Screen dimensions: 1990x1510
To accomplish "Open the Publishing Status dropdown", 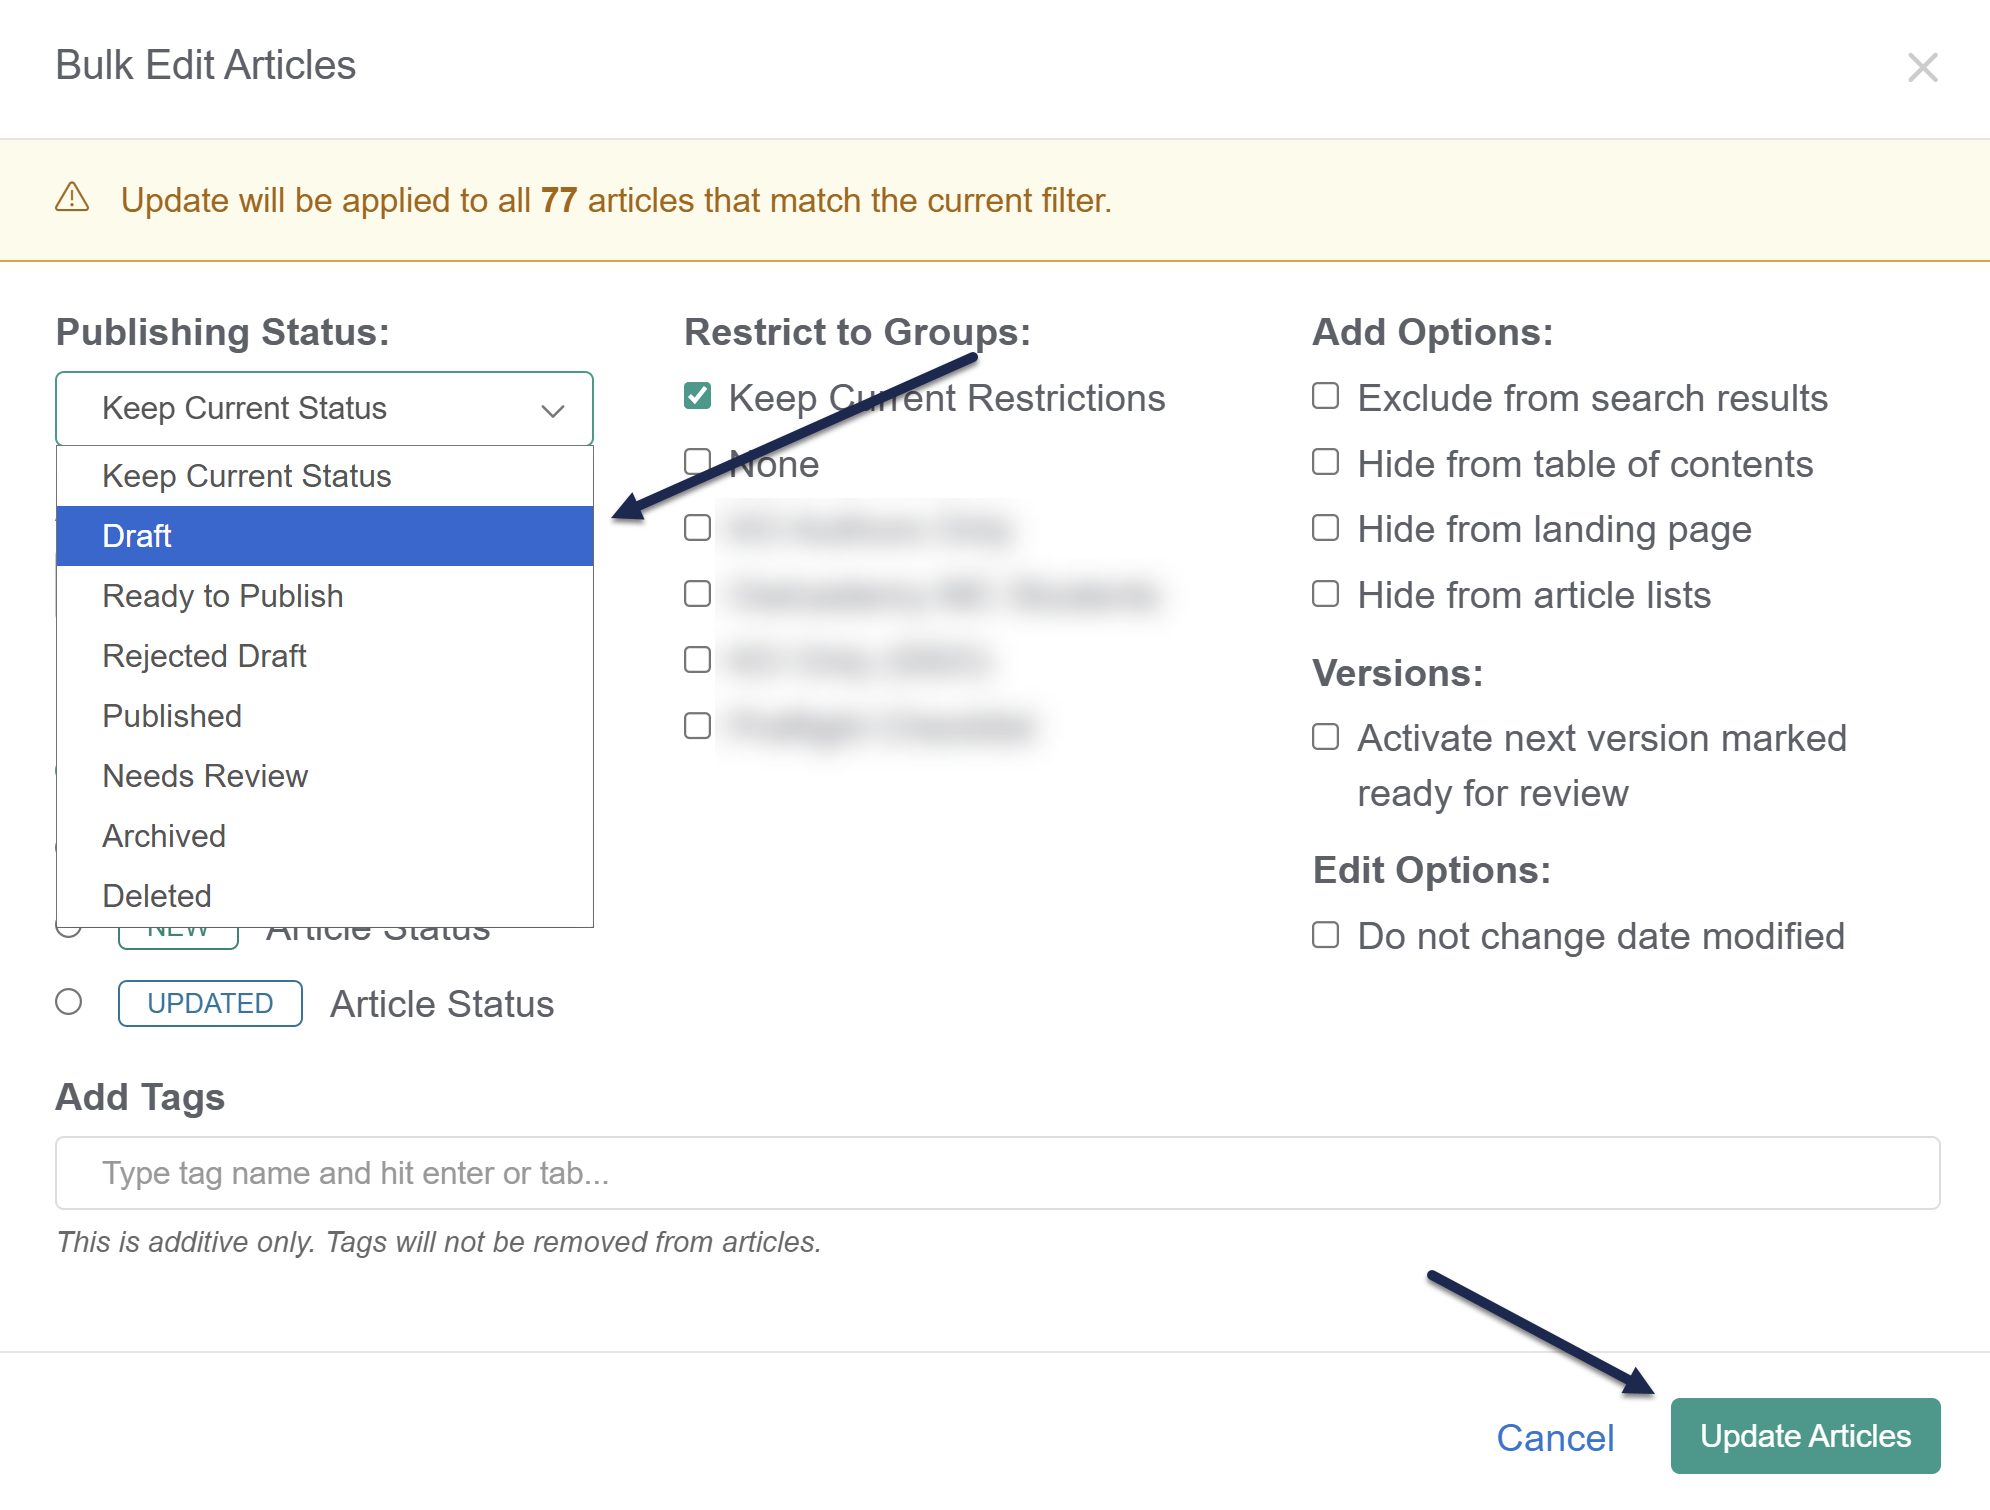I will click(324, 408).
